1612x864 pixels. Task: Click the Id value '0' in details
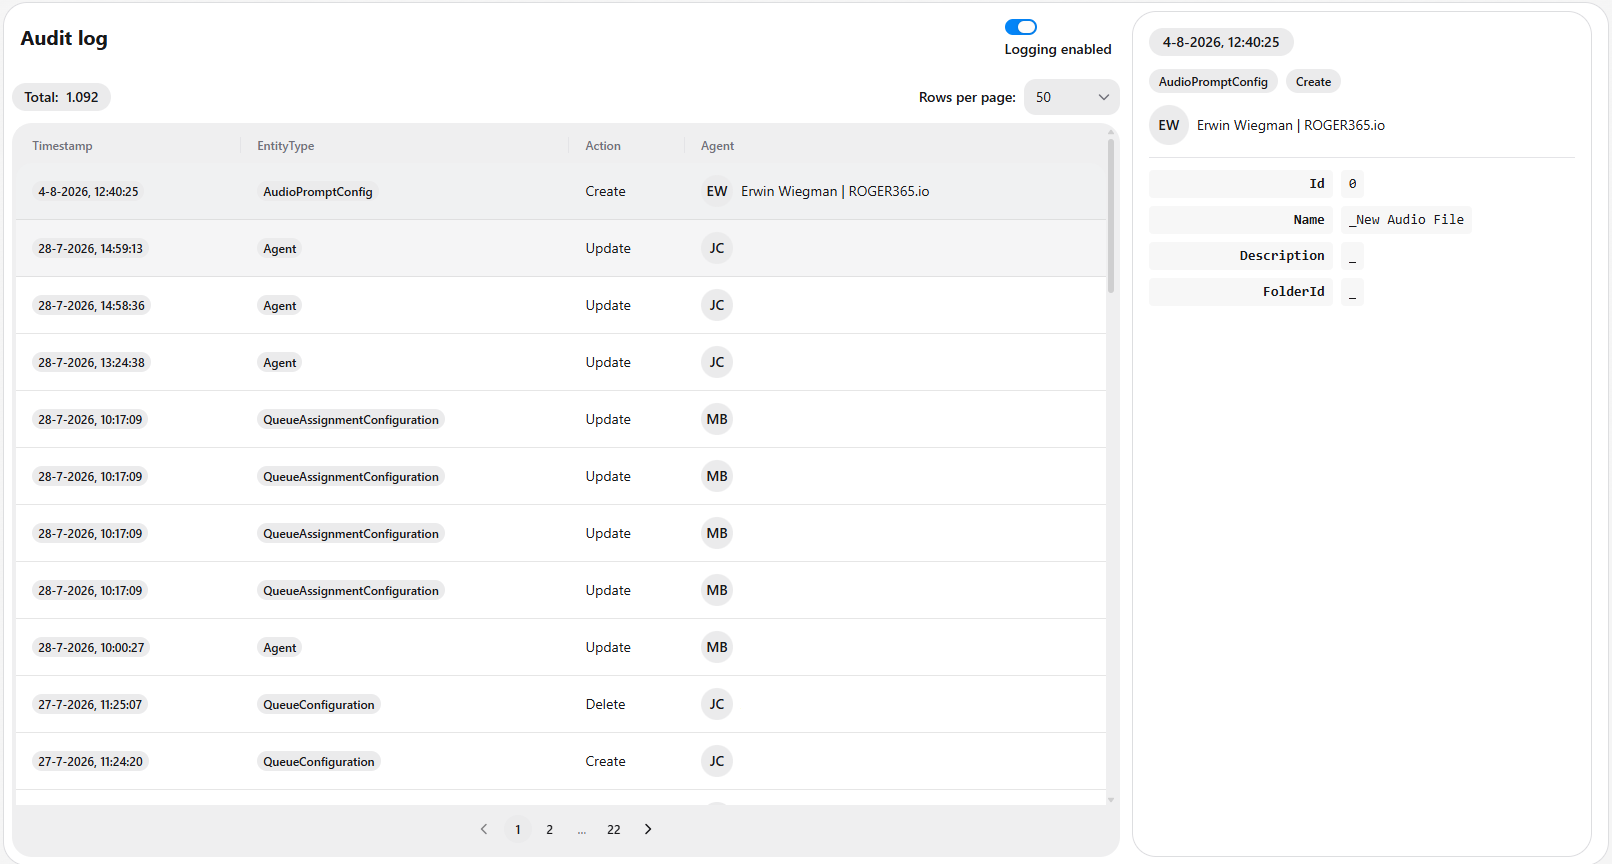[1352, 184]
